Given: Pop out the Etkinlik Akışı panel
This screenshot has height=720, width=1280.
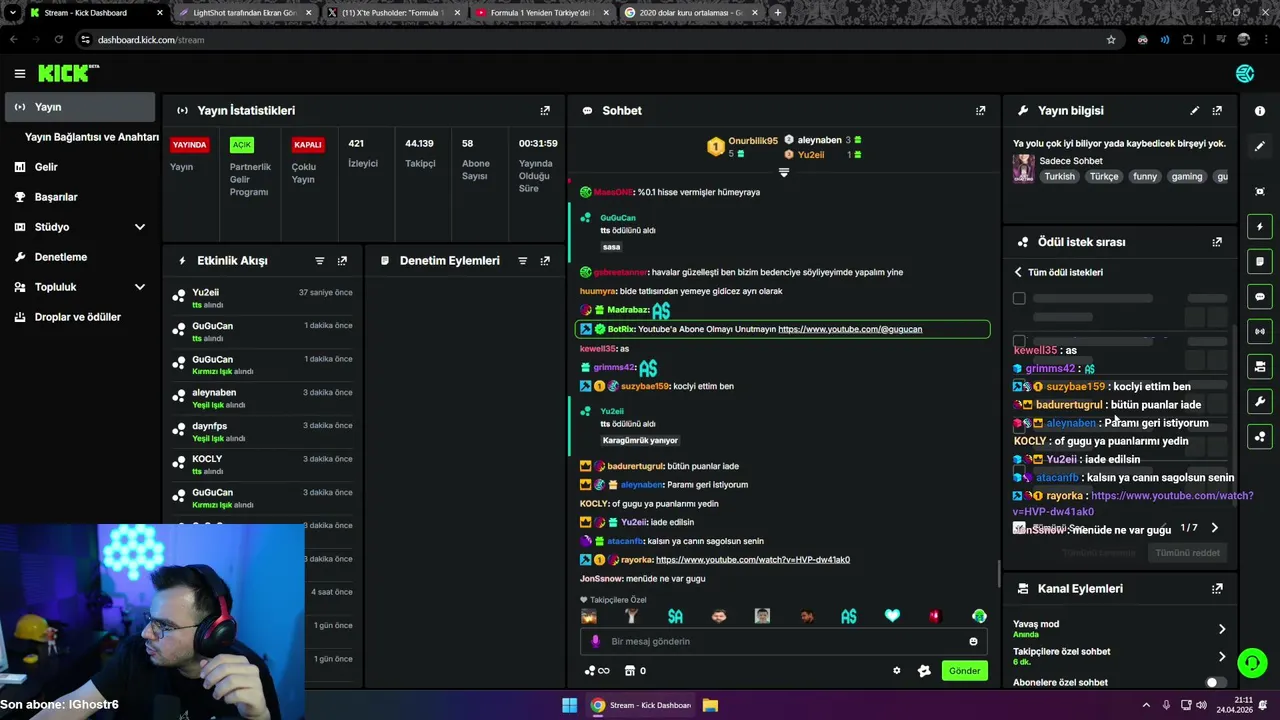Looking at the screenshot, I should click(342, 261).
